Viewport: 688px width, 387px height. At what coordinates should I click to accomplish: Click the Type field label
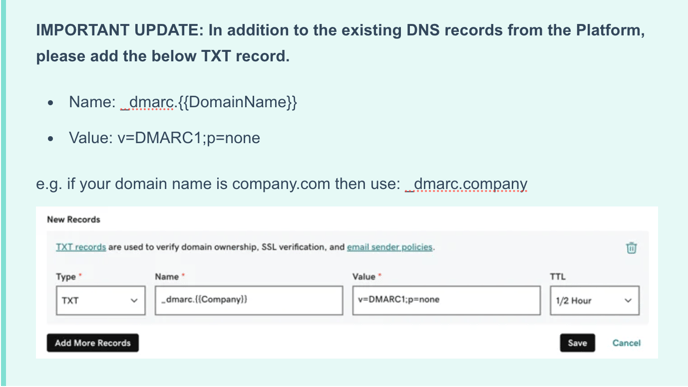click(66, 277)
